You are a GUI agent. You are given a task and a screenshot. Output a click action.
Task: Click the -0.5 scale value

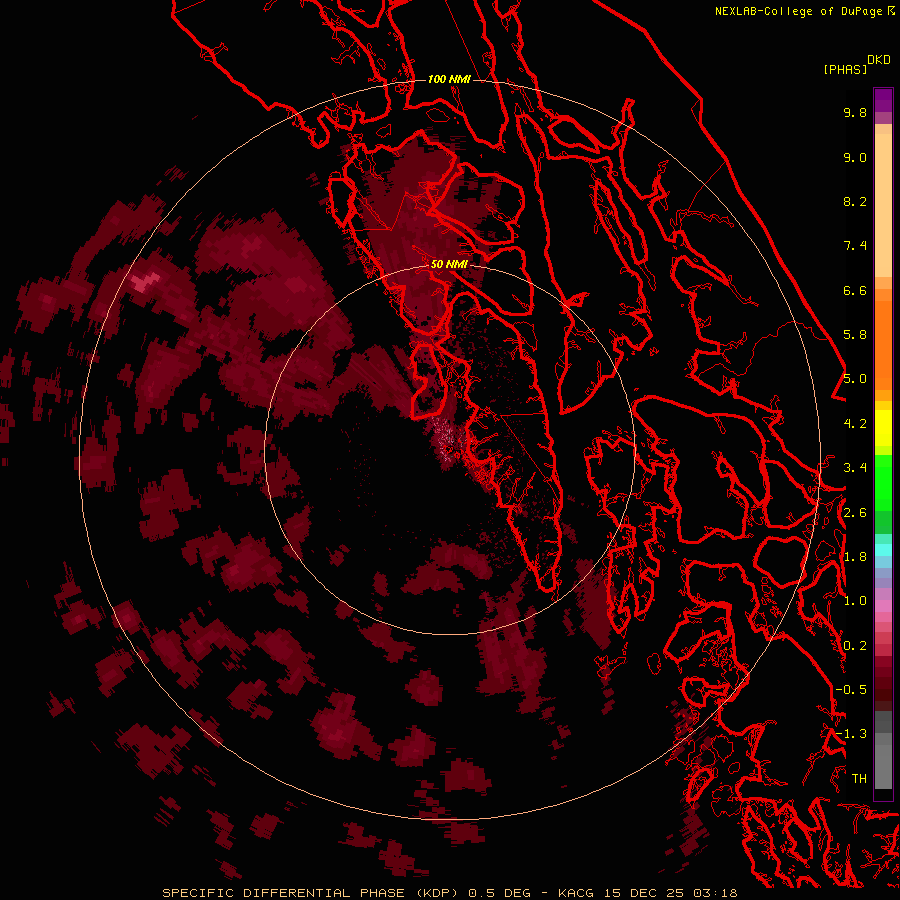click(x=851, y=690)
